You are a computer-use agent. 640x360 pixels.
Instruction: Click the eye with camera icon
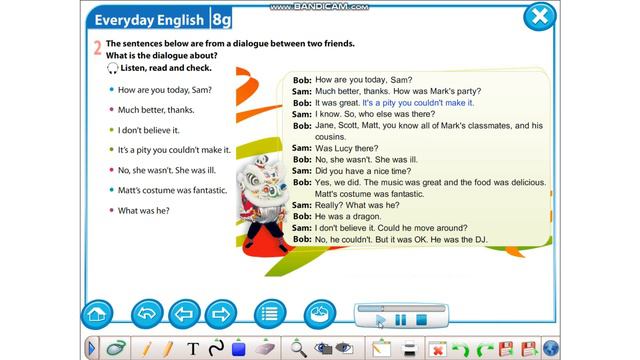[323, 348]
